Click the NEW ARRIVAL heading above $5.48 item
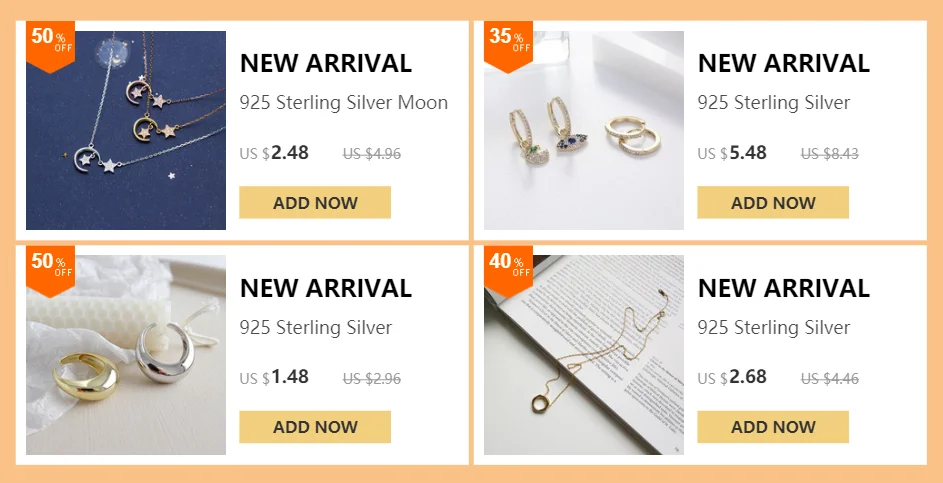 pyautogui.click(x=783, y=63)
